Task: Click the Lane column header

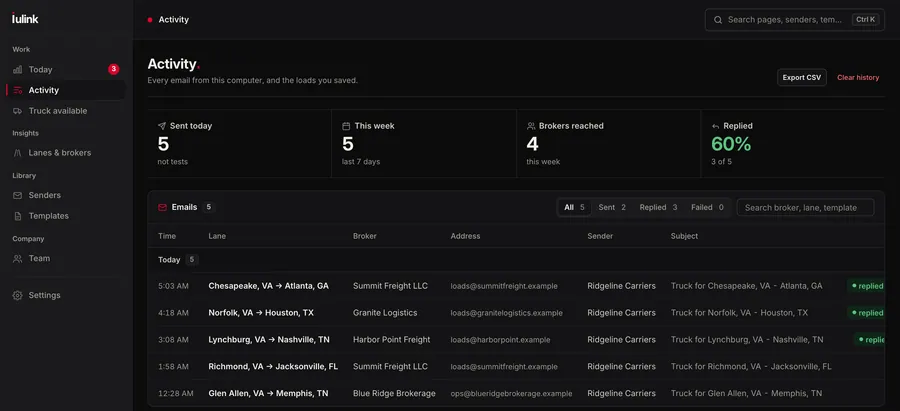Action: [x=217, y=236]
